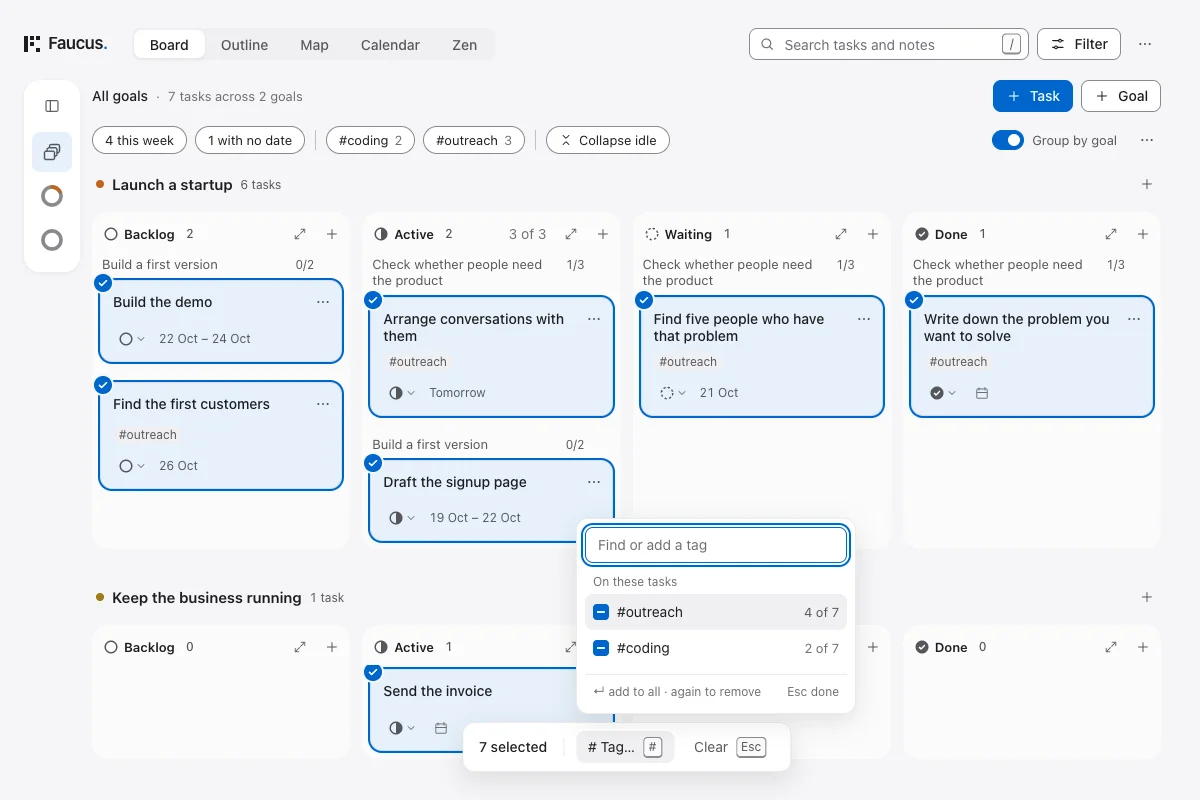The height and width of the screenshot is (800, 1200).
Task: Add task to Launch a startup Done column
Action: [1143, 234]
